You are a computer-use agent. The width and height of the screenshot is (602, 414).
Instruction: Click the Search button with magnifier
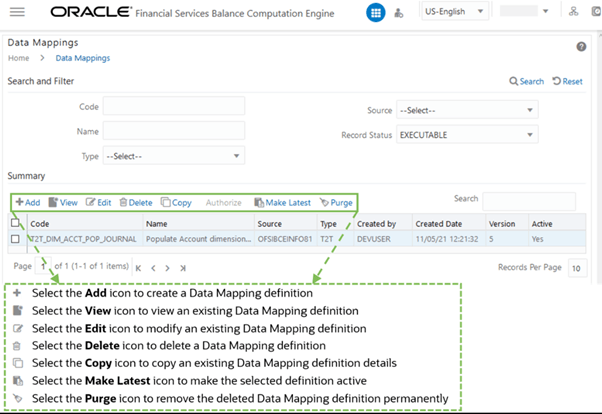(x=526, y=81)
